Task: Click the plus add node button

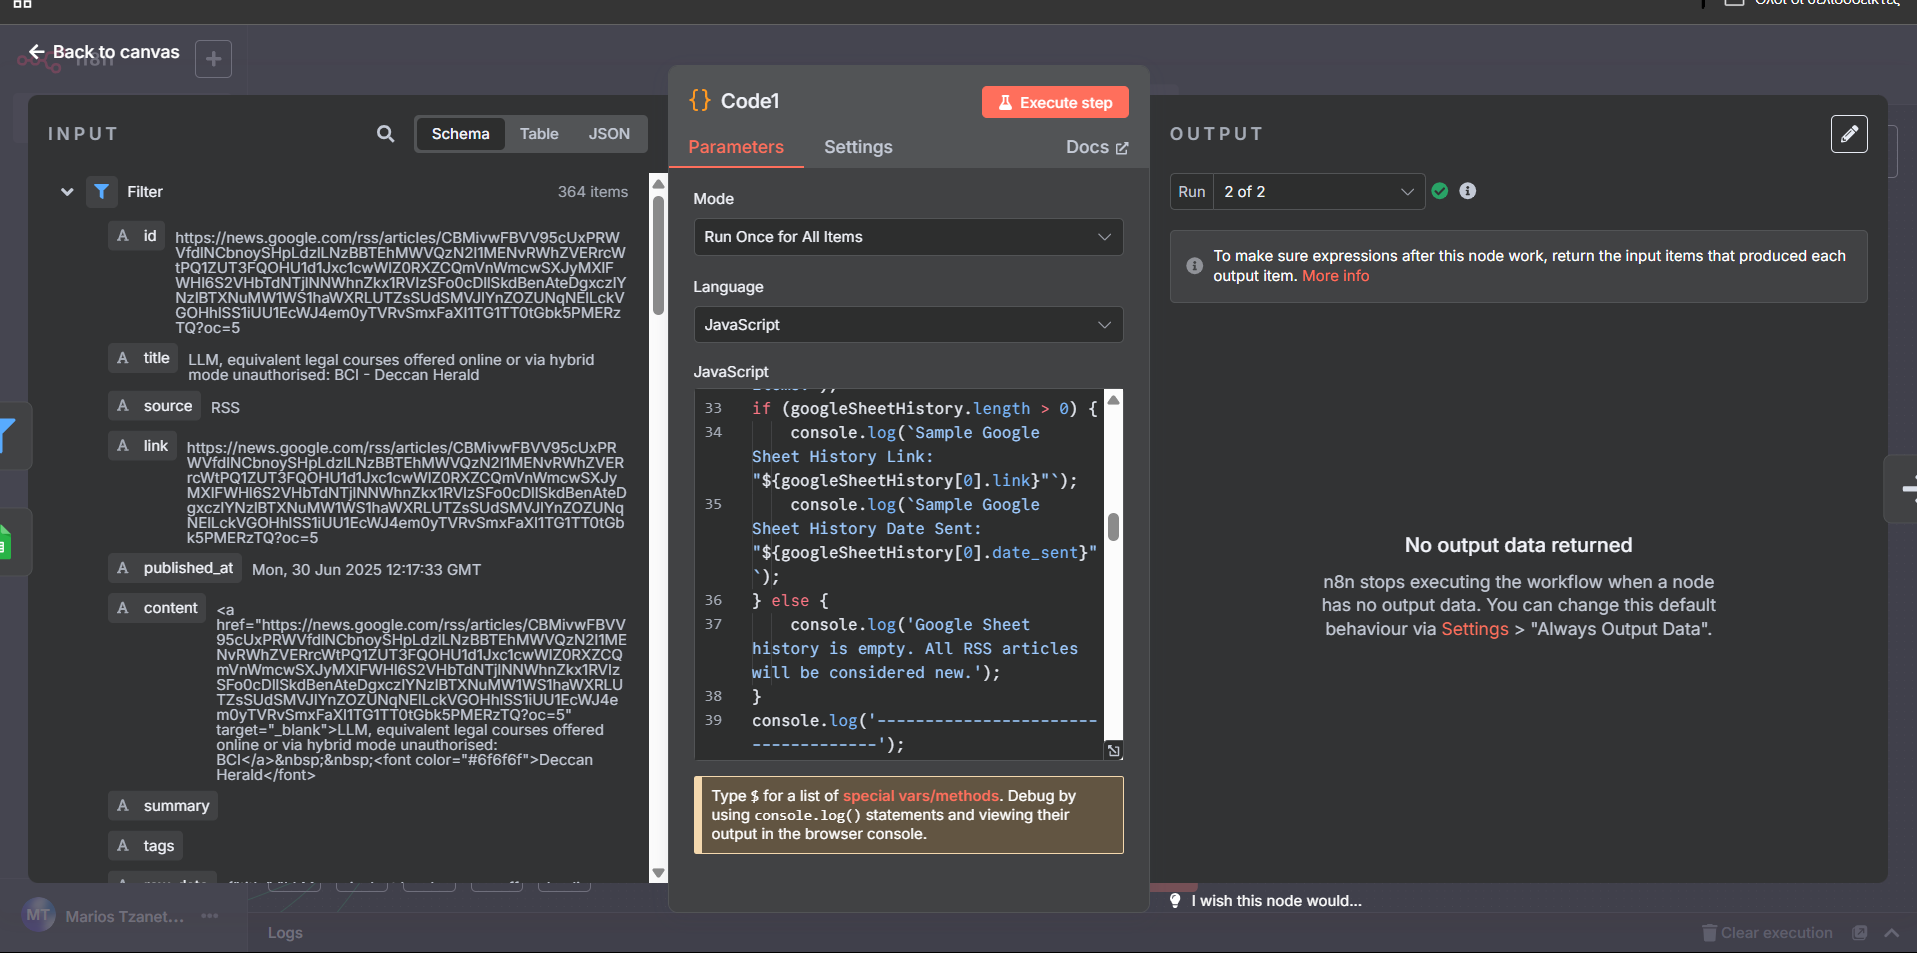Action: click(x=213, y=59)
